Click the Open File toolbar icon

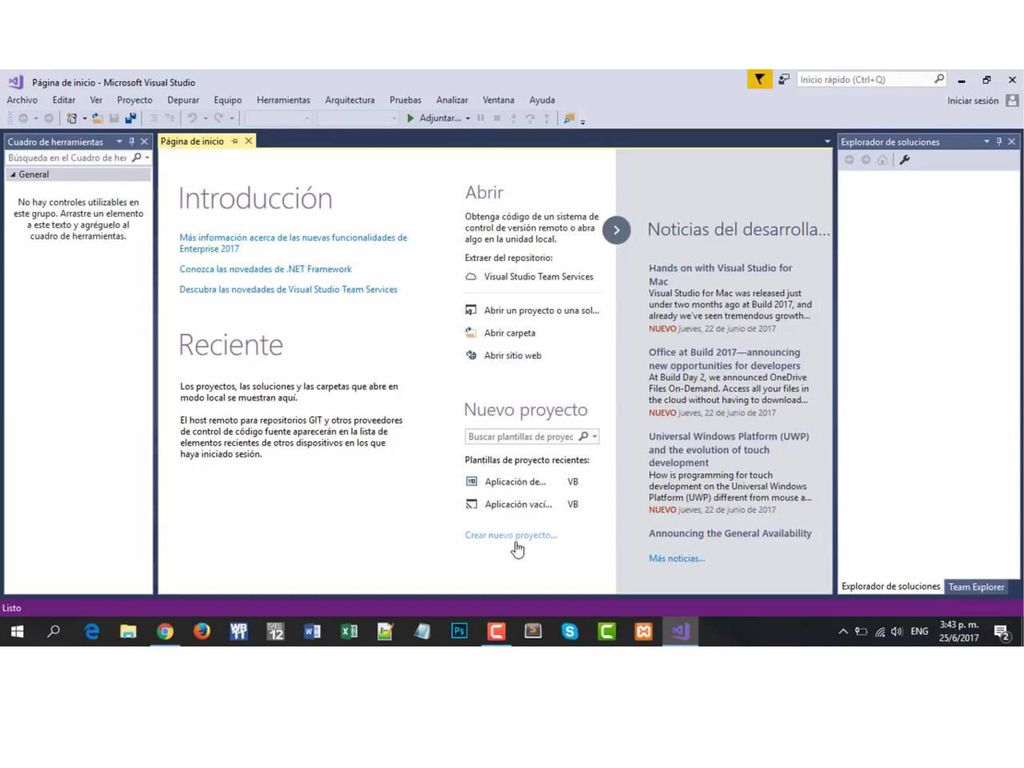tap(97, 118)
